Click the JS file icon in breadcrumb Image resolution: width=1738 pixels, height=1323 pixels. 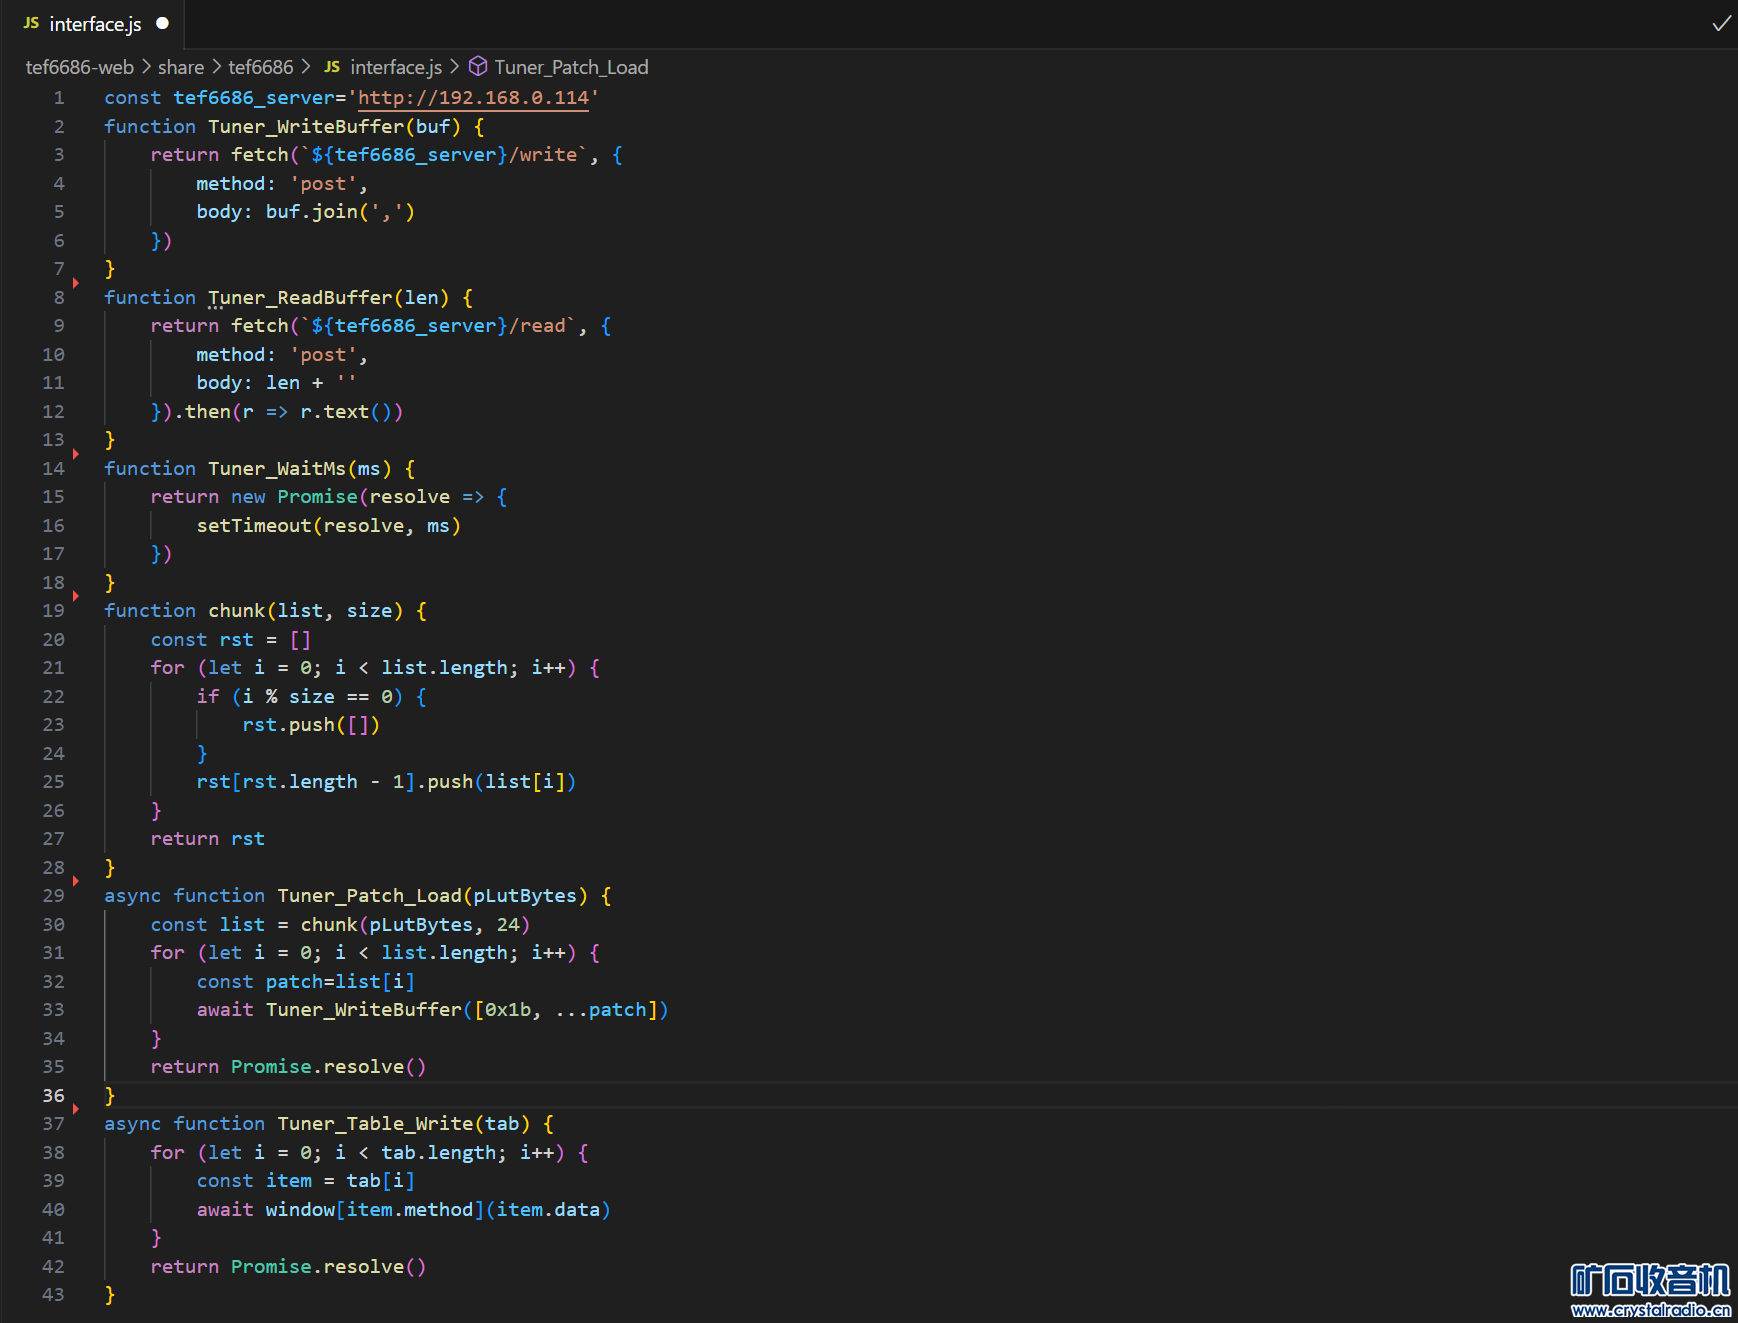pyautogui.click(x=332, y=67)
